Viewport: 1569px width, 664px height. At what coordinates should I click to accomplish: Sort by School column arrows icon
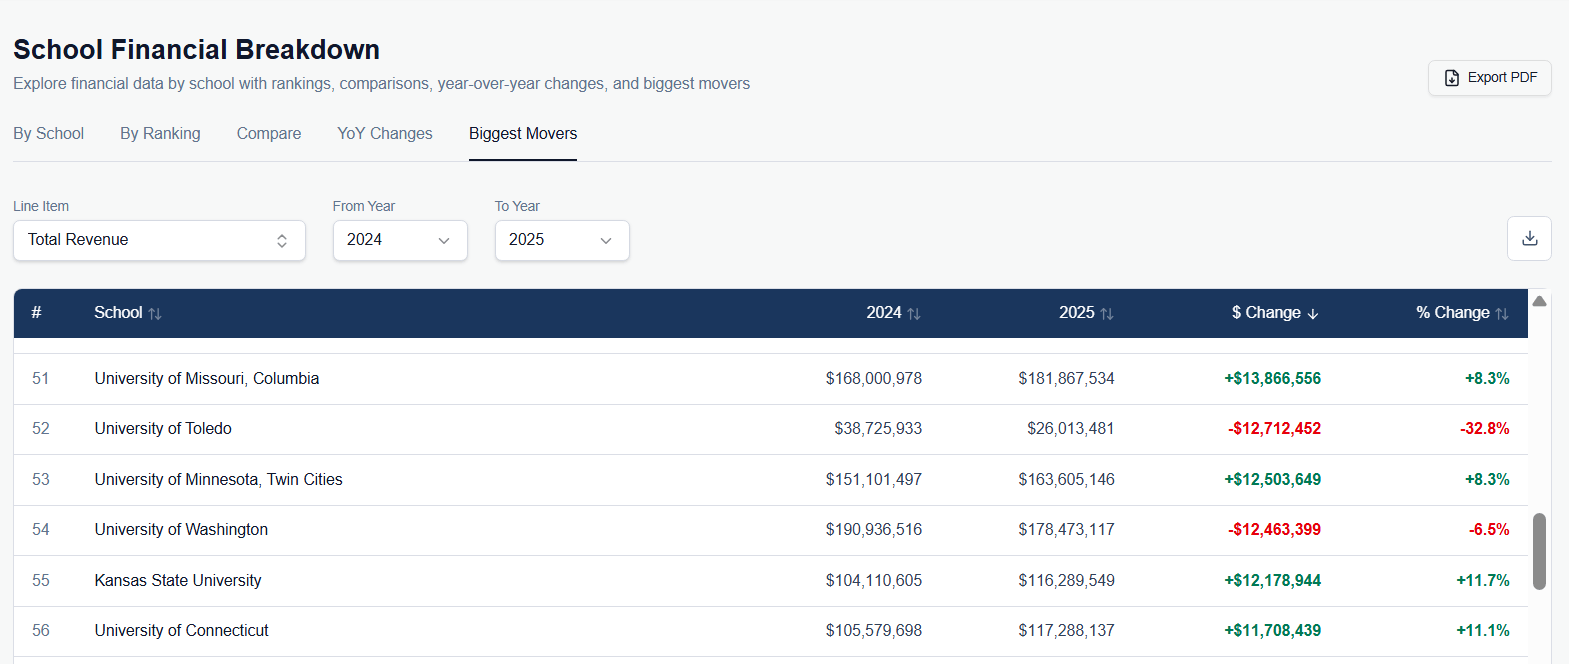coord(155,314)
